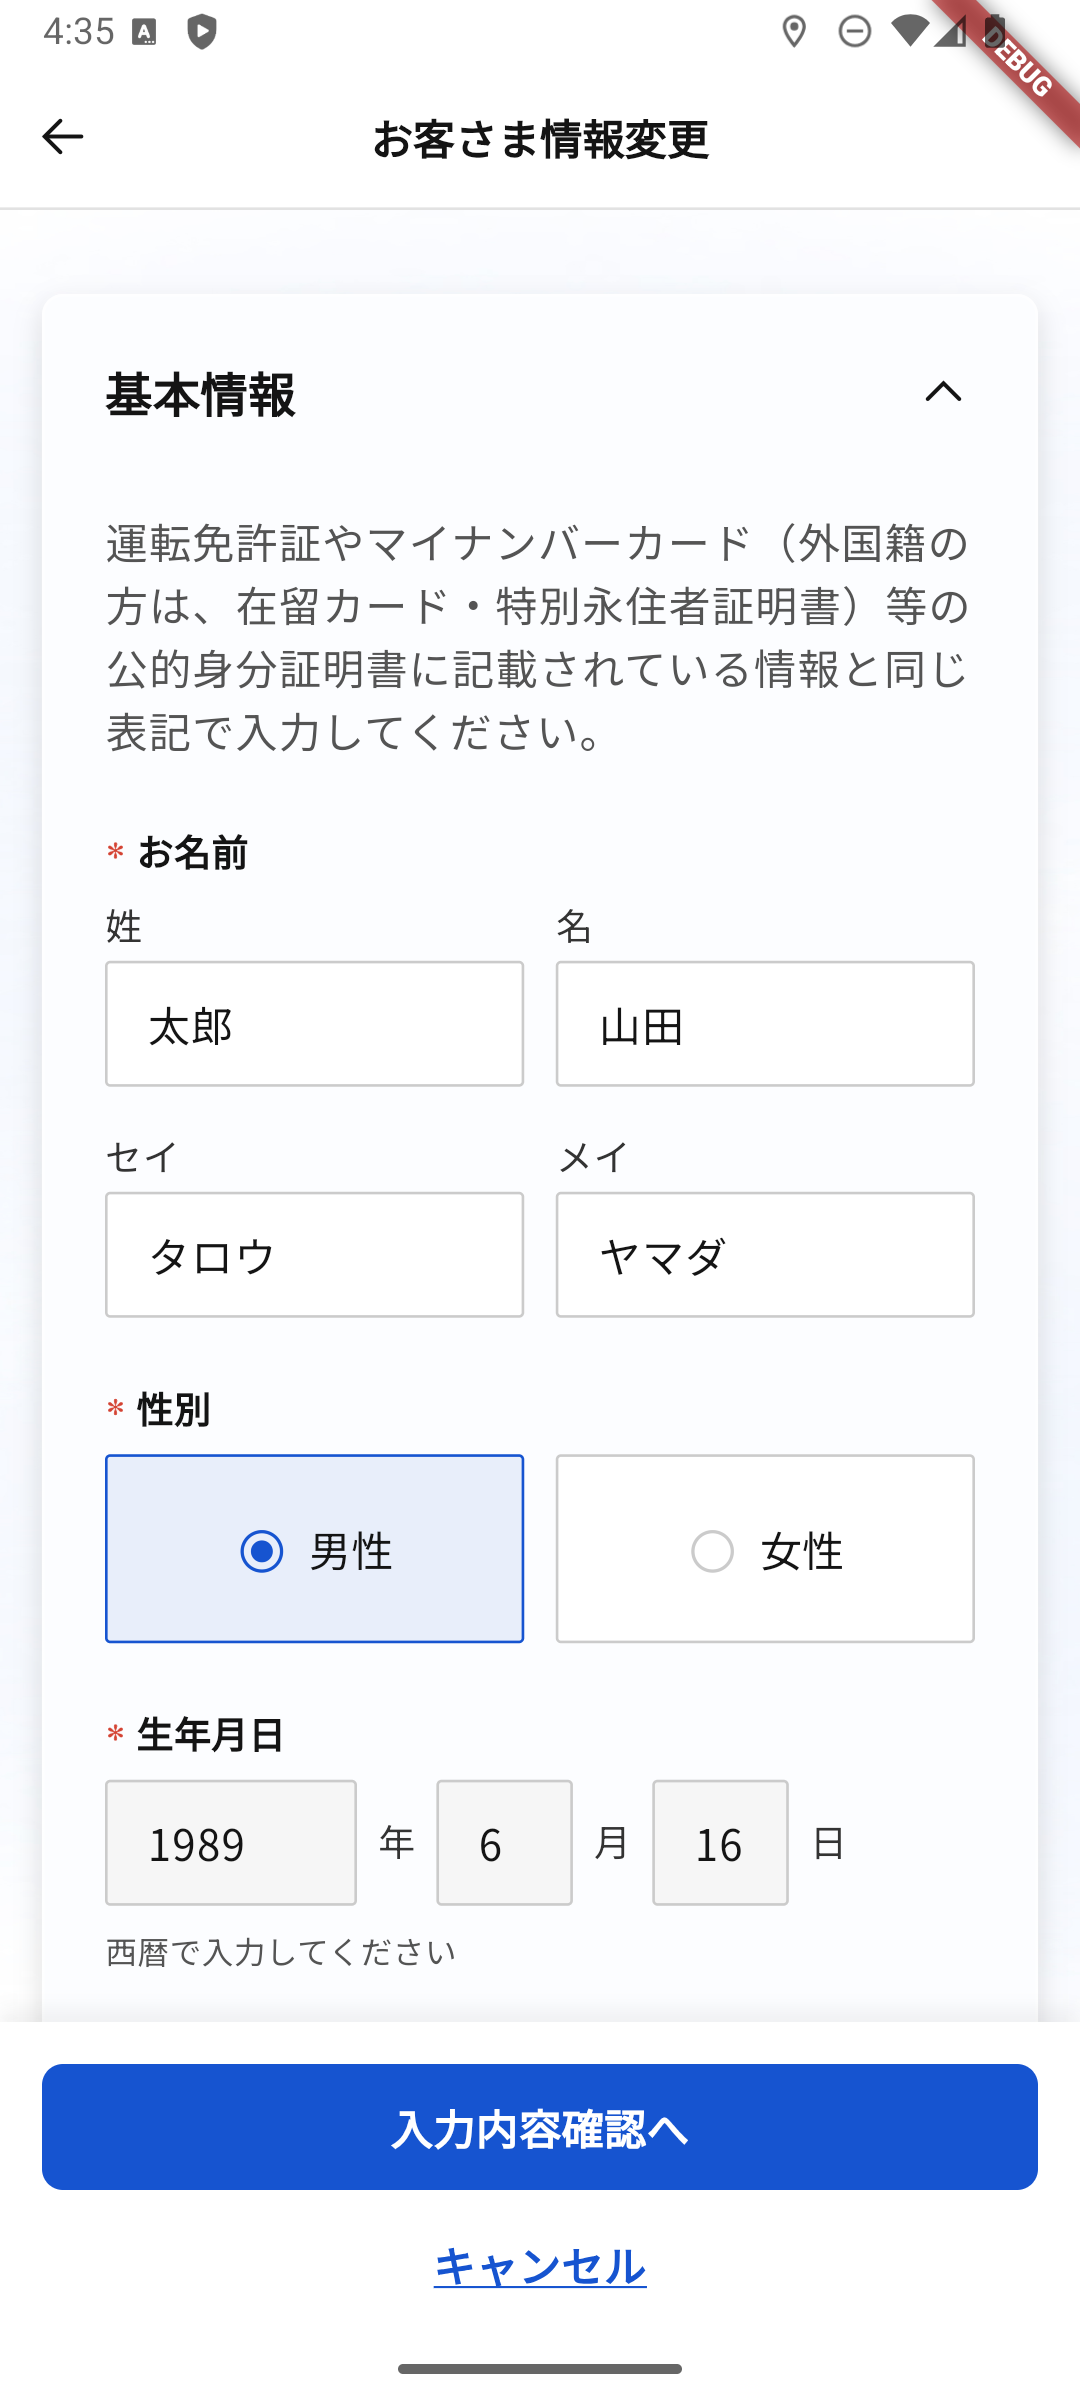The width and height of the screenshot is (1080, 2400).
Task: Tap the 基本情報 section header
Action: [x=201, y=394]
